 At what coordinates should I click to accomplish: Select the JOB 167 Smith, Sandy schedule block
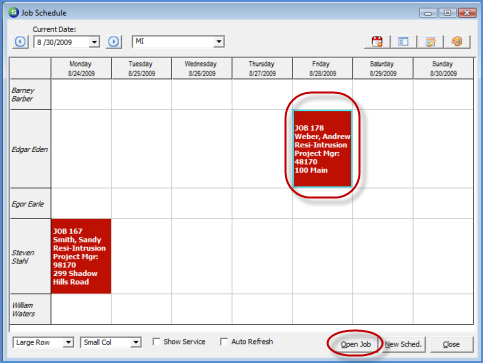[81, 256]
